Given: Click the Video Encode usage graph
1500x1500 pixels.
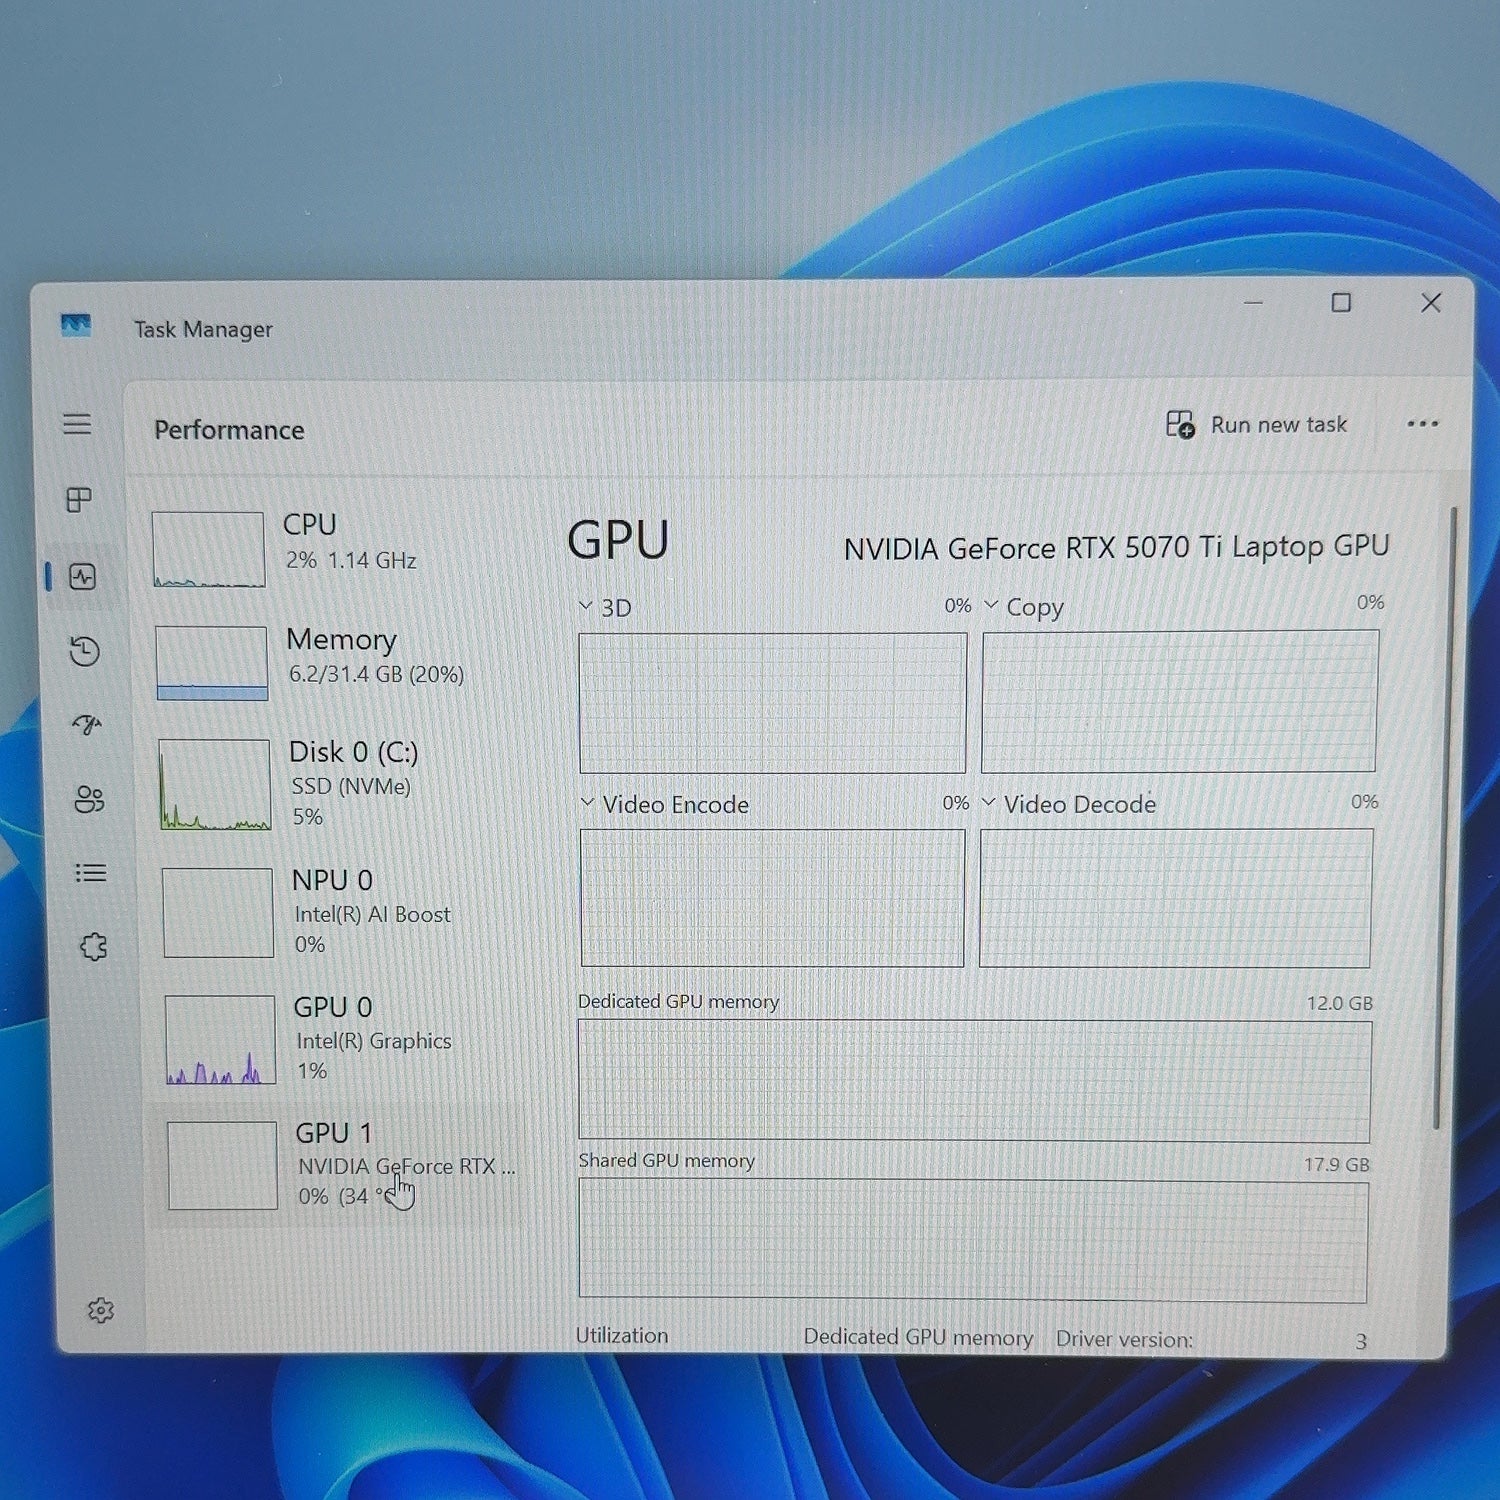Looking at the screenshot, I should [x=772, y=897].
